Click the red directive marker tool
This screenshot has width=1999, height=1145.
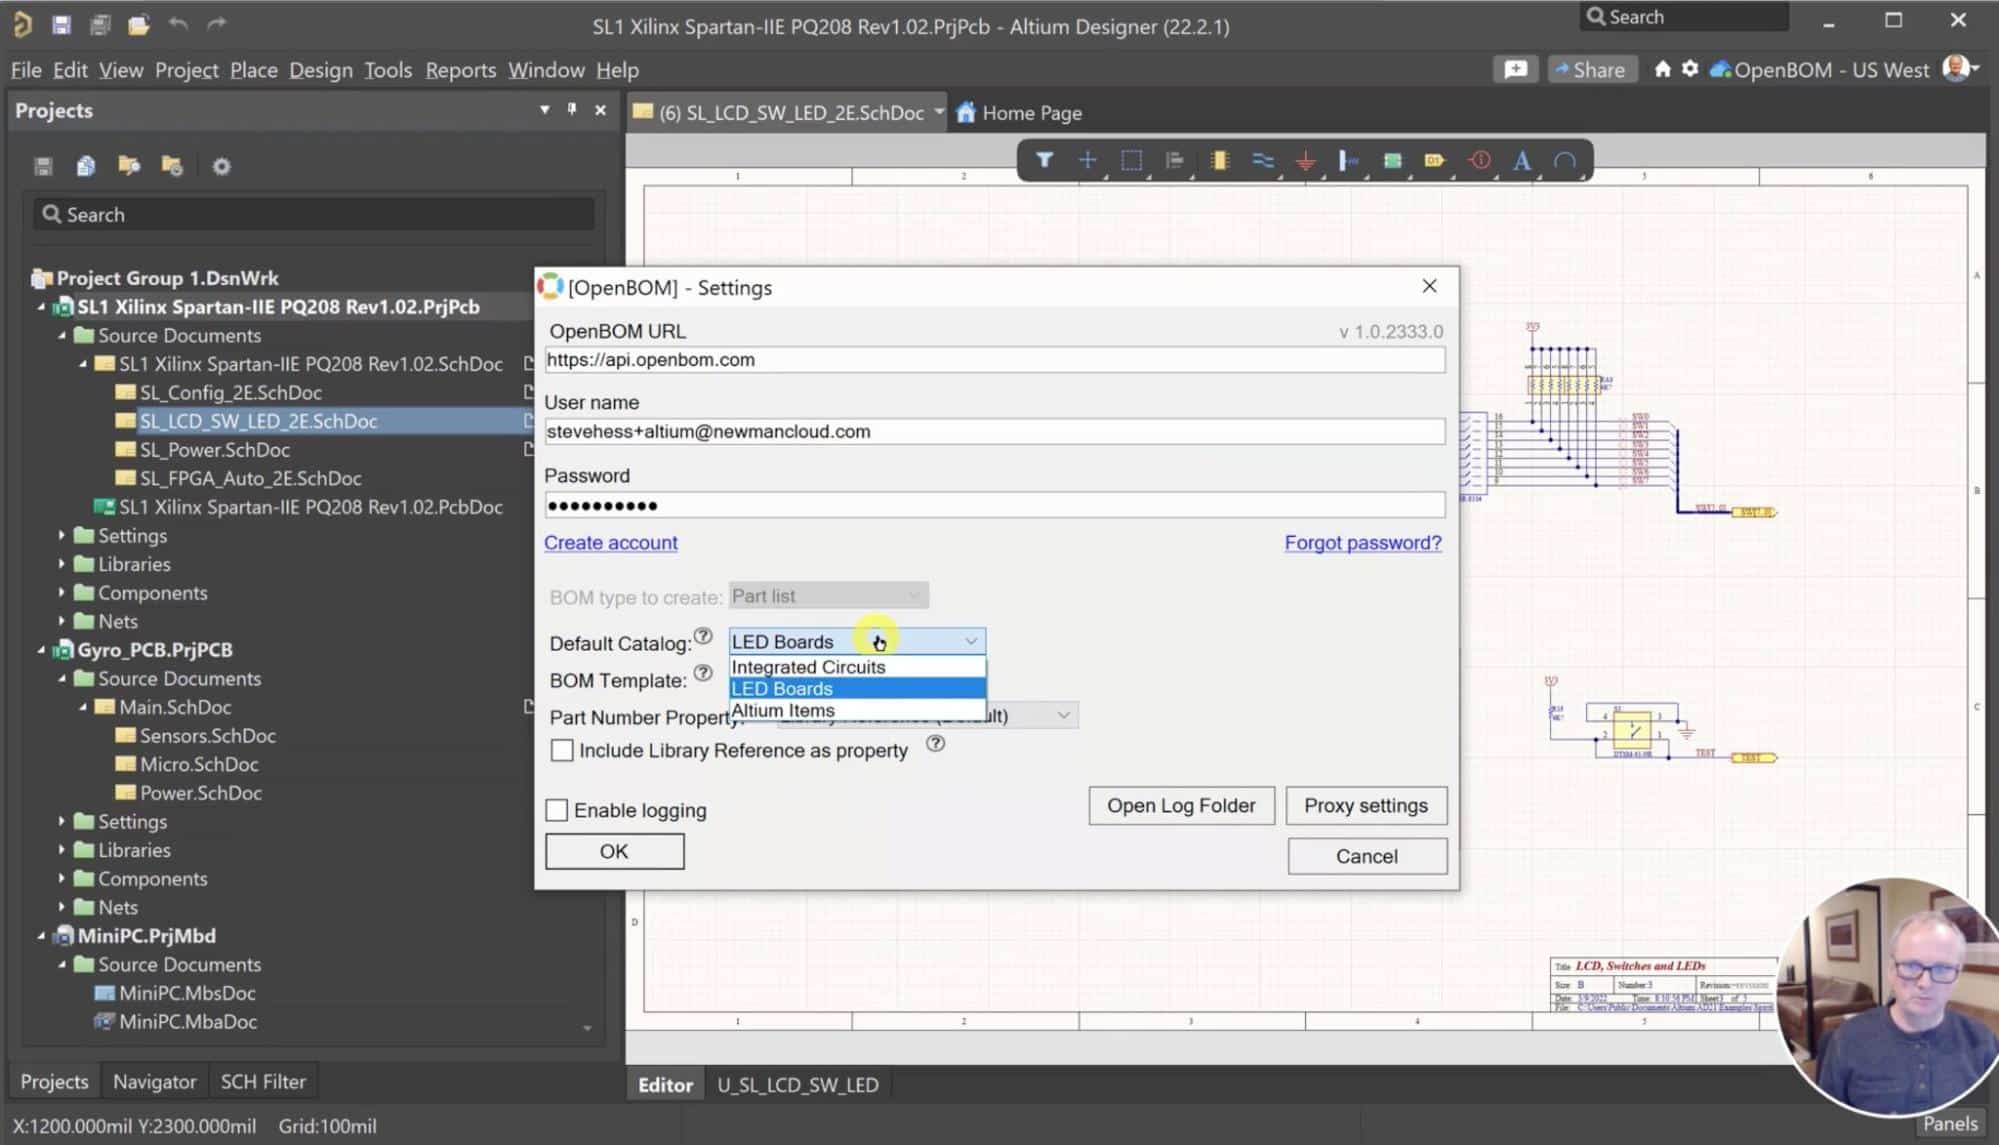click(1480, 160)
